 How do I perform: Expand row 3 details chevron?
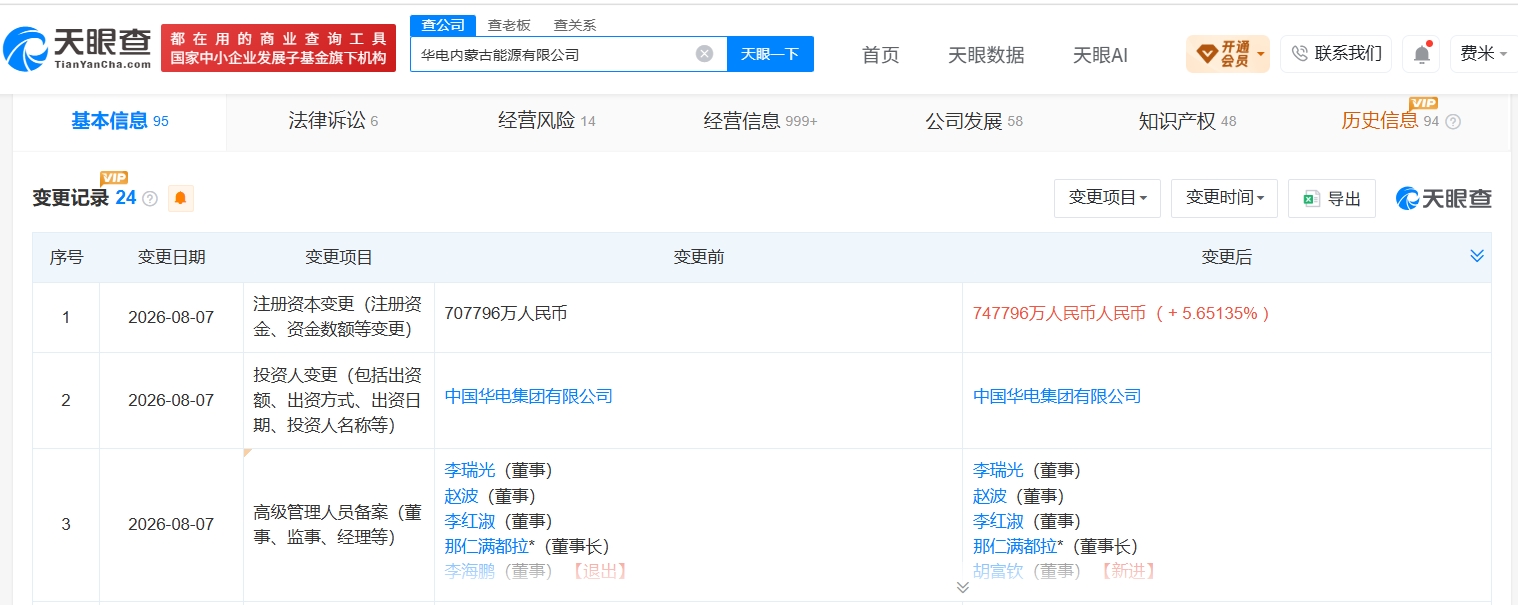962,588
